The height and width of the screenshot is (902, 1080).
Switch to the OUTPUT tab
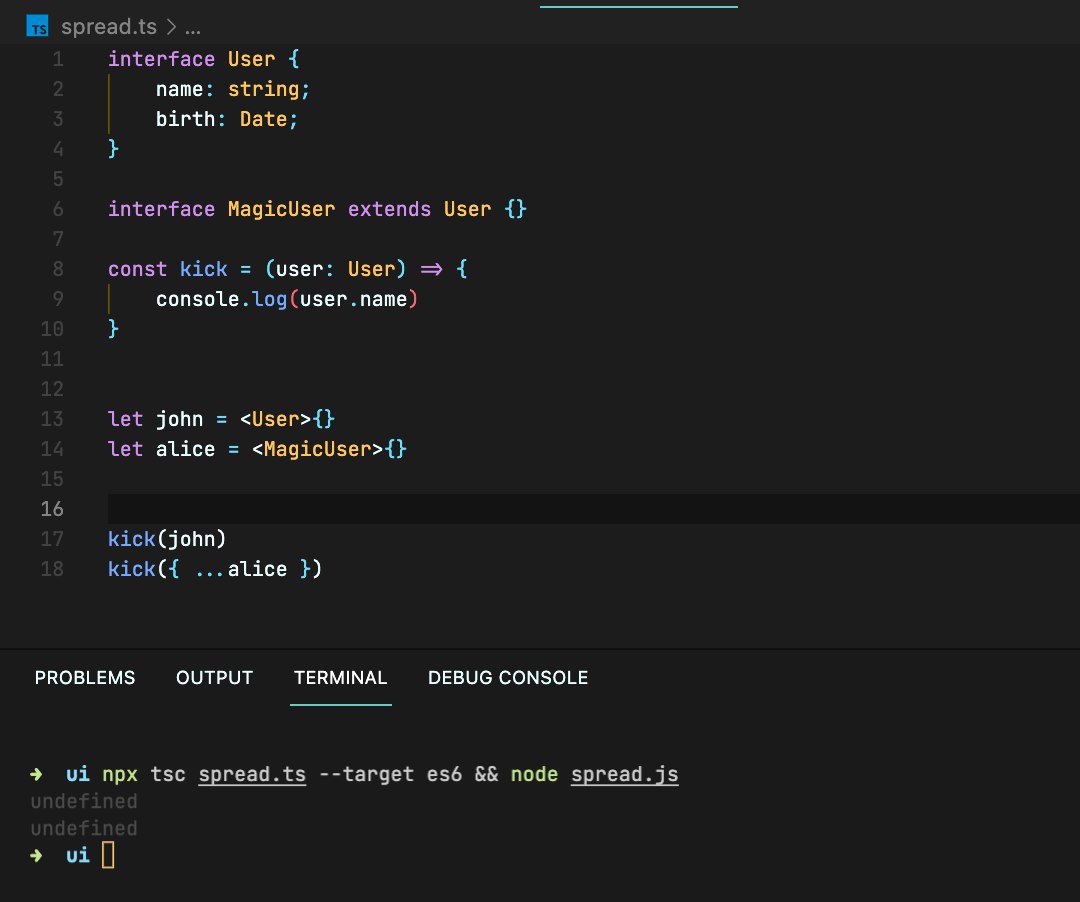[214, 678]
